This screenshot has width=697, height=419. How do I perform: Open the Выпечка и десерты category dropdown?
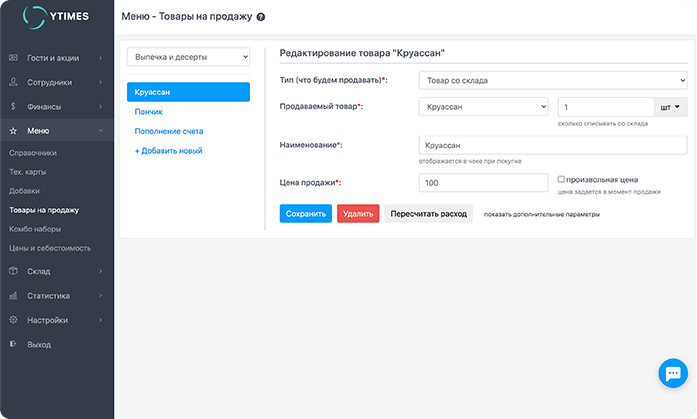pos(188,58)
